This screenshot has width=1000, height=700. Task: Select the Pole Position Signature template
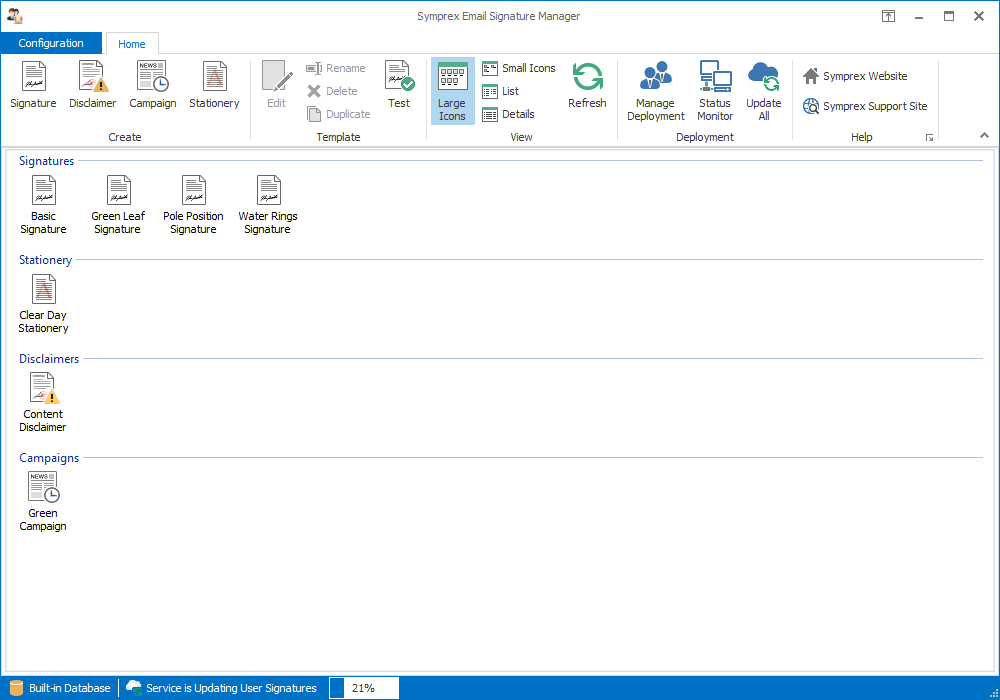pyautogui.click(x=193, y=205)
